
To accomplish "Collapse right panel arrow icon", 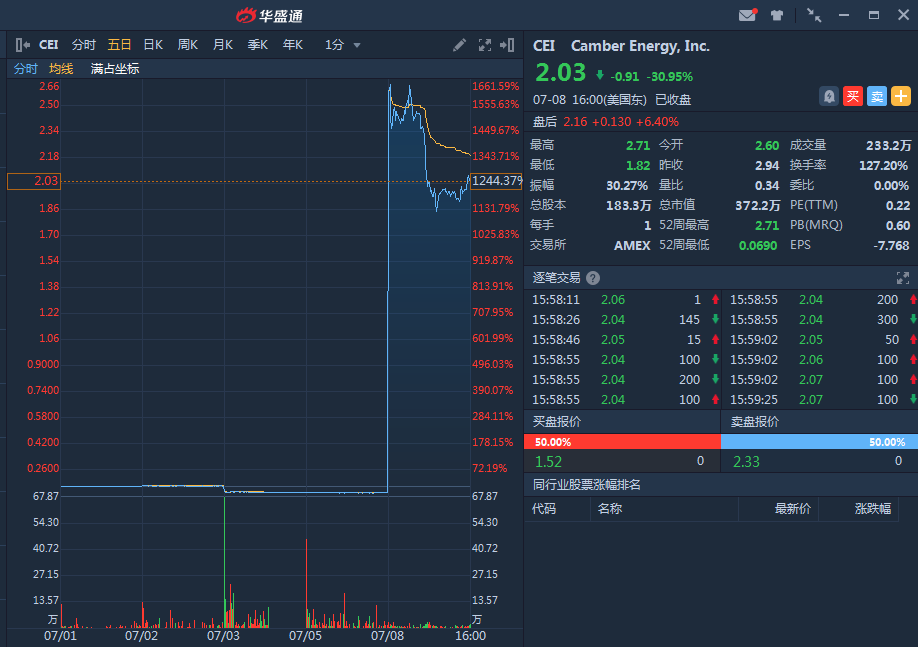I will tap(507, 45).
